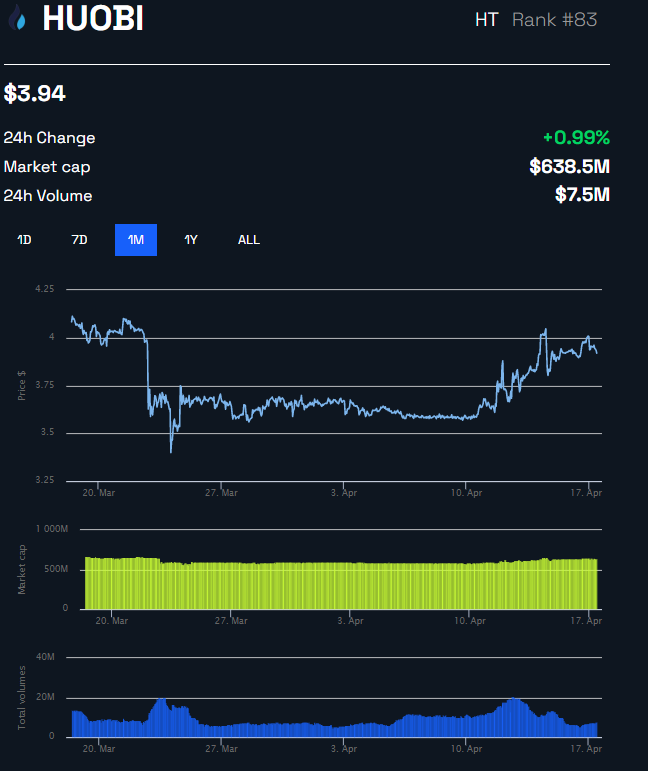Click the HUOBI title text
This screenshot has width=648, height=771.
[x=93, y=19]
